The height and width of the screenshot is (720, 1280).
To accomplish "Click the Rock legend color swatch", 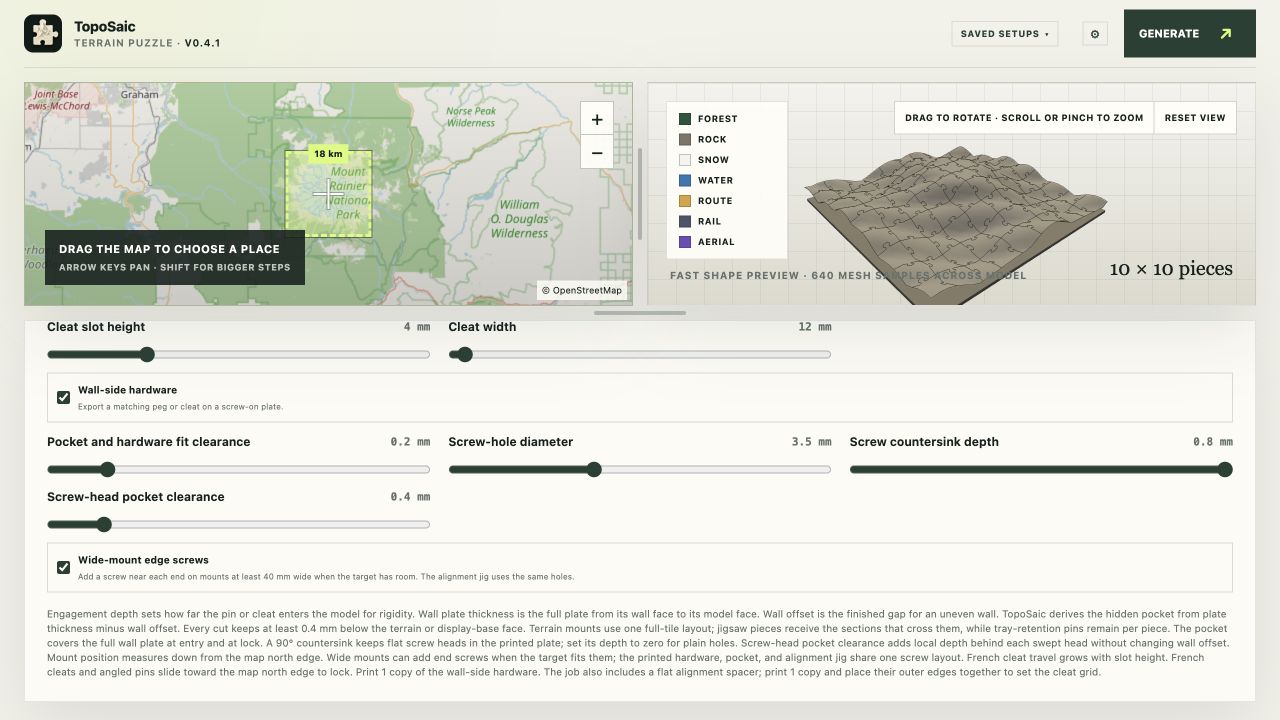I will pyautogui.click(x=685, y=139).
